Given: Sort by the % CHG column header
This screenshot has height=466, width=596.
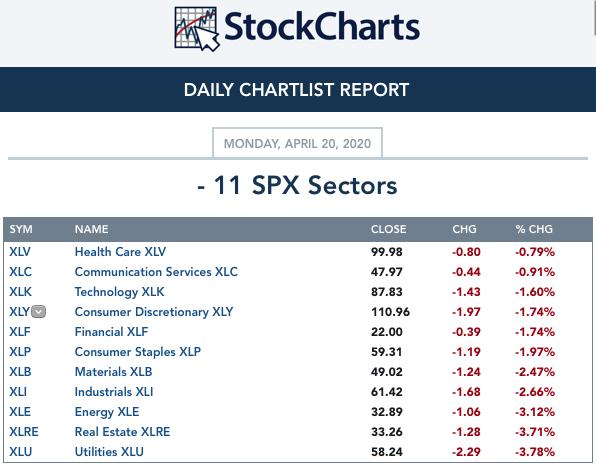Looking at the screenshot, I should coord(534,229).
